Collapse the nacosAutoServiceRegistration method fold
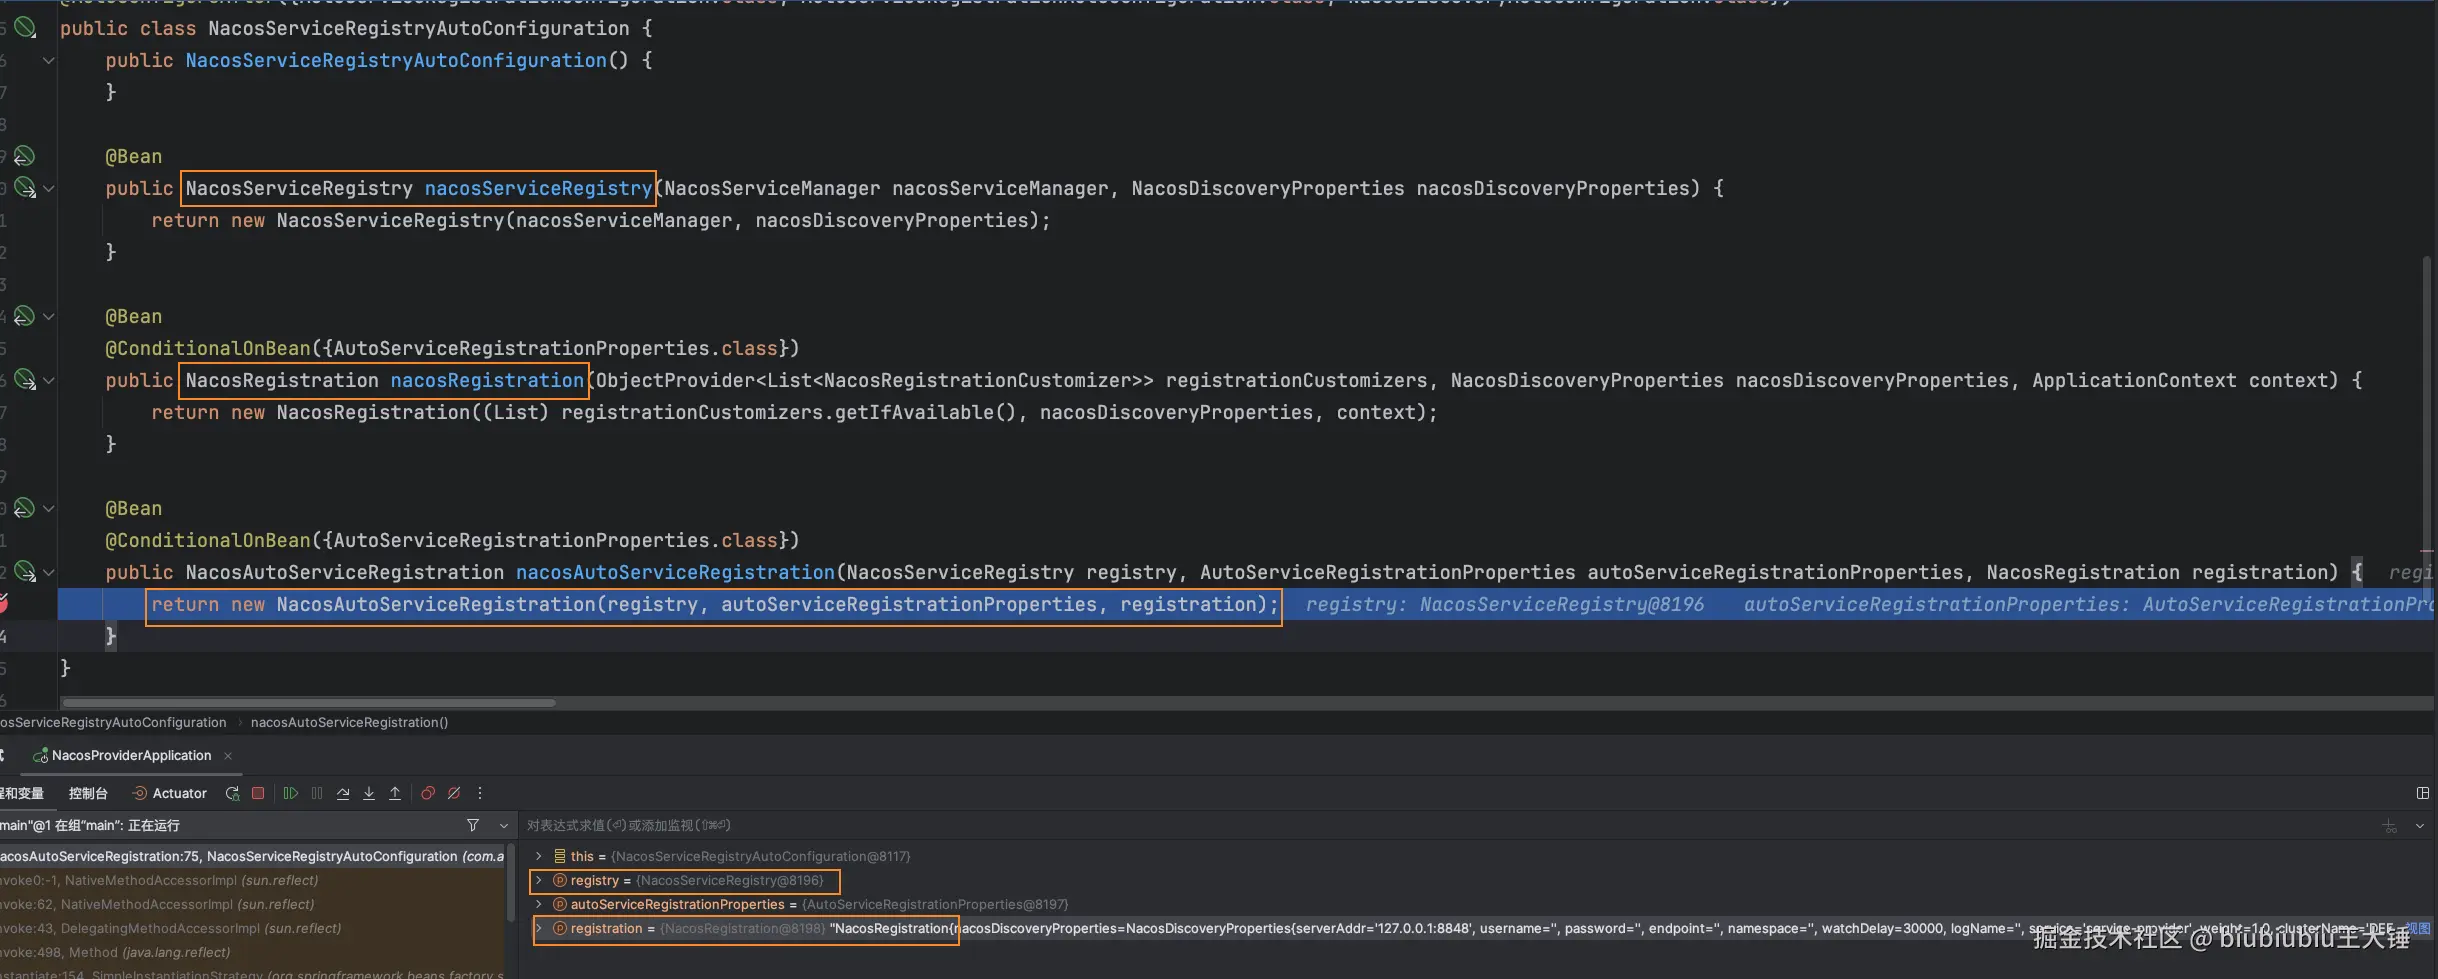The height and width of the screenshot is (979, 2438). click(x=48, y=572)
